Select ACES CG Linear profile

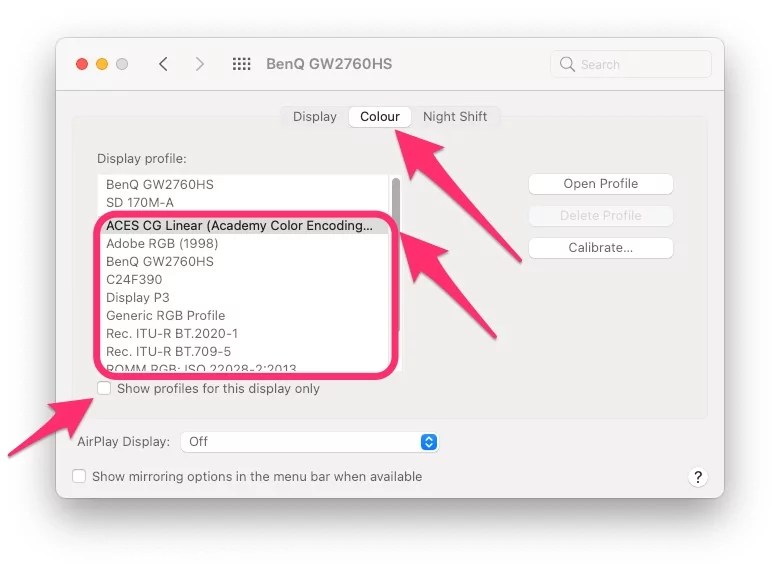point(243,225)
